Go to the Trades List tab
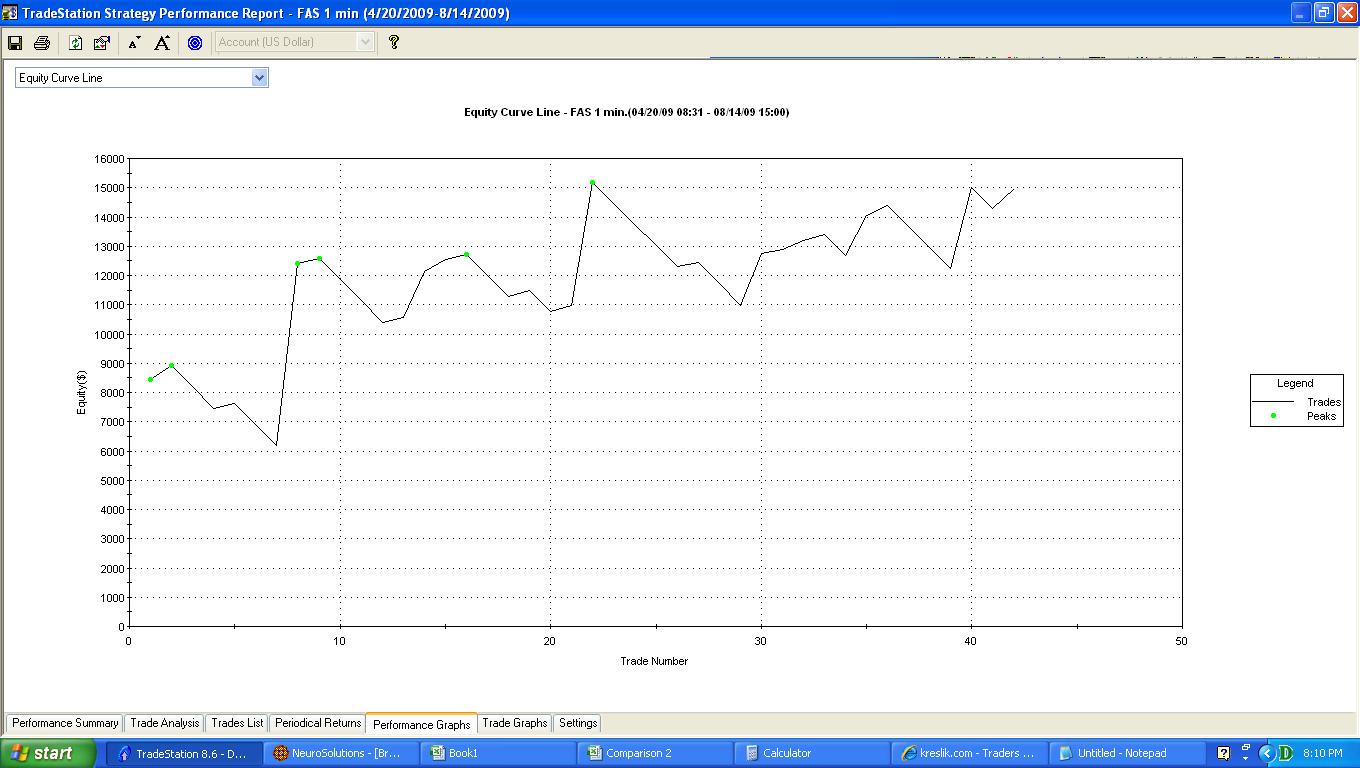The width and height of the screenshot is (1360, 768). coord(237,723)
